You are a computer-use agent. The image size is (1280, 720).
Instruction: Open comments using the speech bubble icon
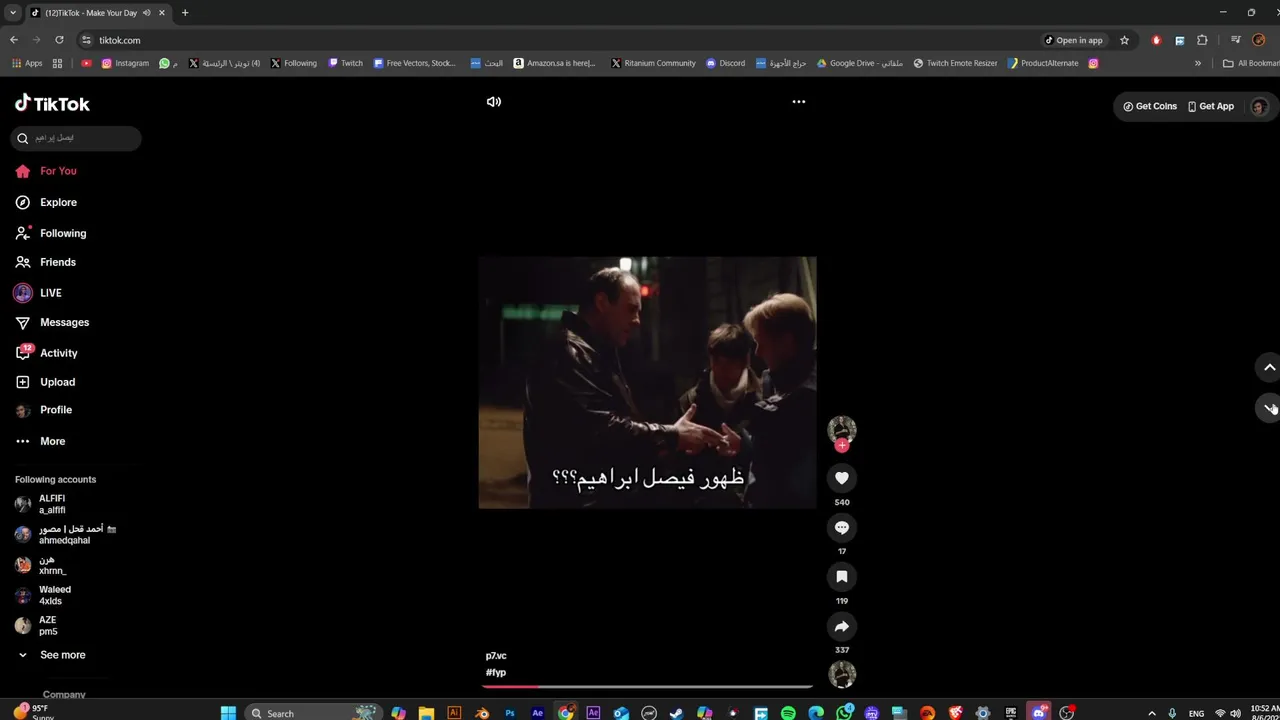click(842, 527)
